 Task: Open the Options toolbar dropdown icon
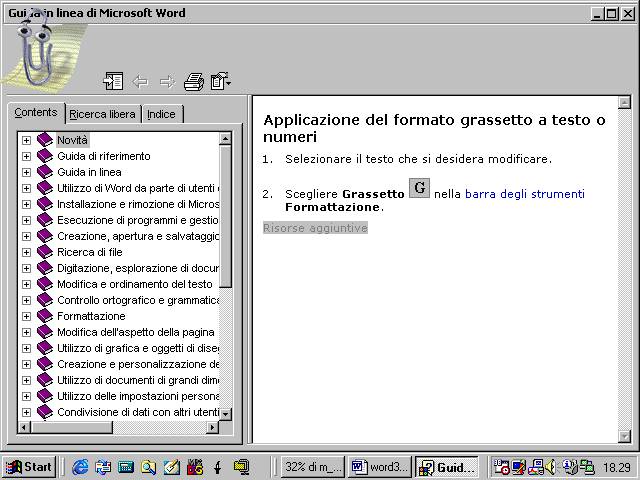(x=221, y=81)
